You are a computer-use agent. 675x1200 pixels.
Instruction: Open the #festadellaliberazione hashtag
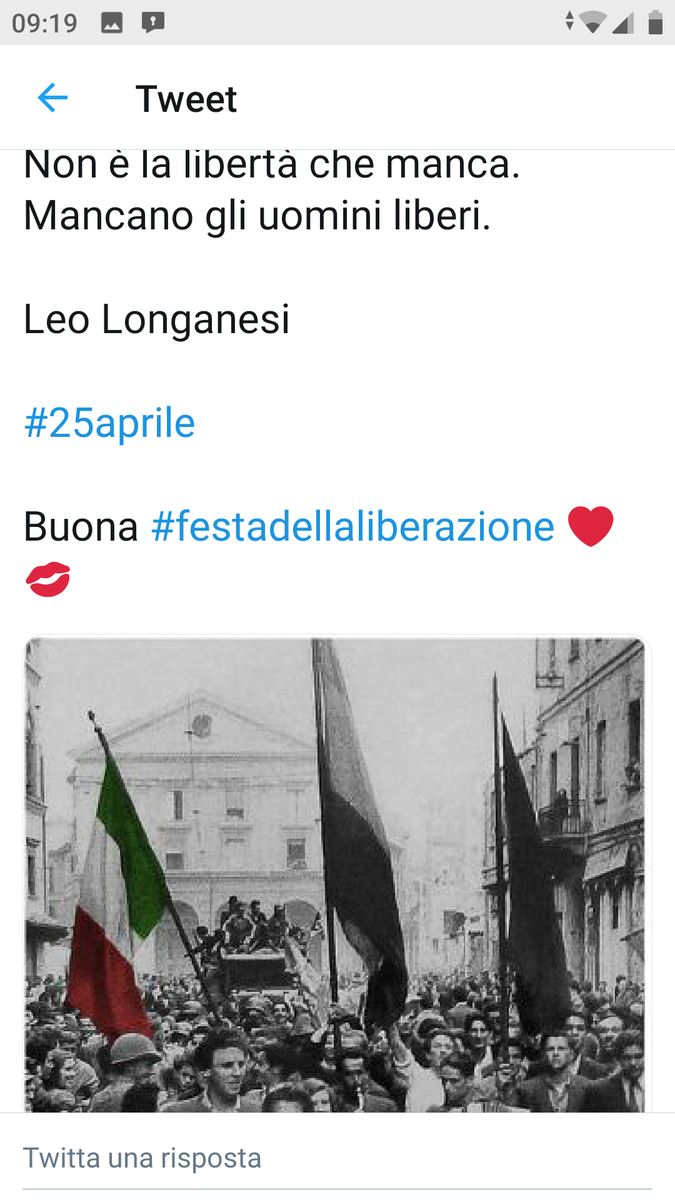pos(352,526)
